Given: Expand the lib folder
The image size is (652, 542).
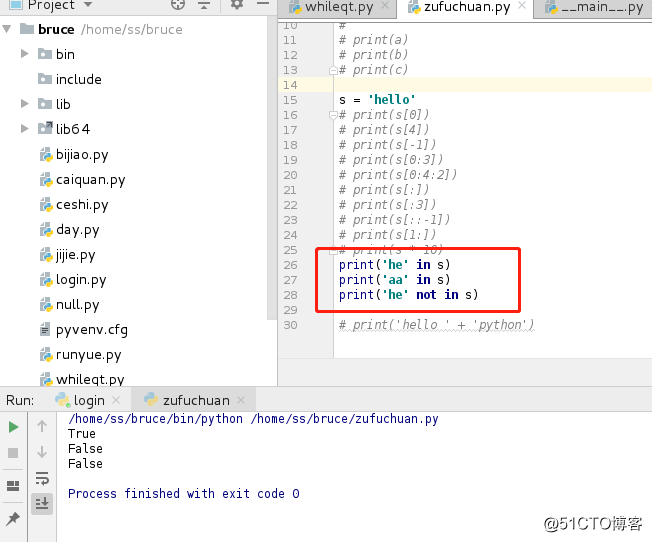Looking at the screenshot, I should tap(25, 104).
